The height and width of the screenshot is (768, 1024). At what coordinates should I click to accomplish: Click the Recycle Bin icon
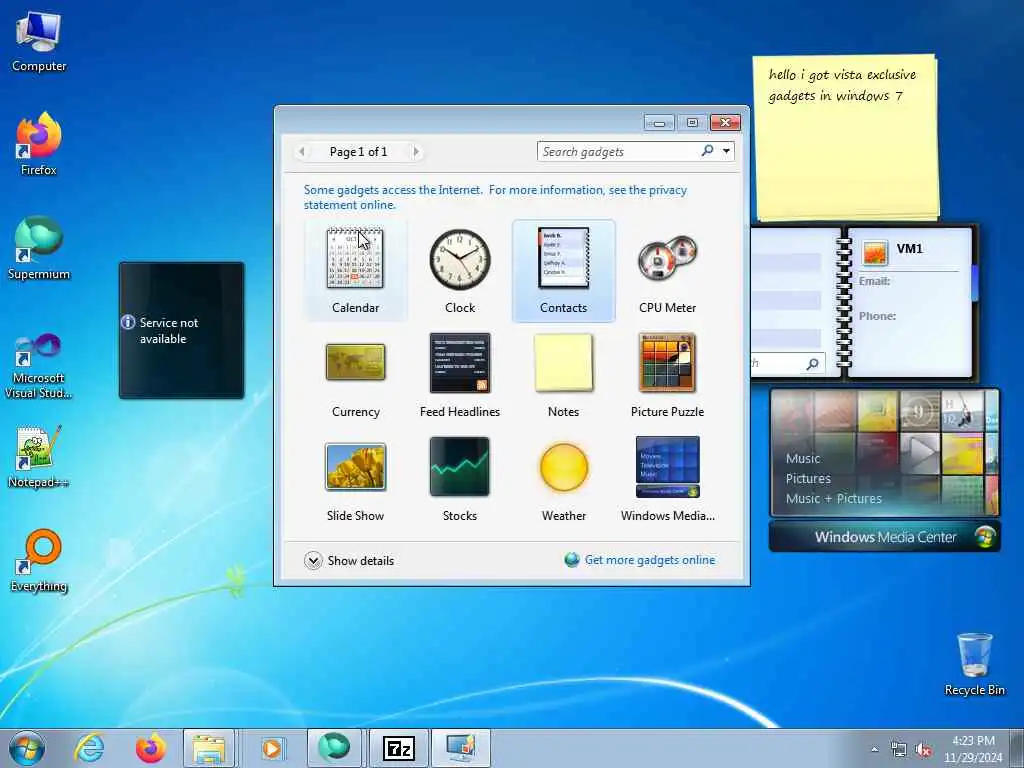974,664
